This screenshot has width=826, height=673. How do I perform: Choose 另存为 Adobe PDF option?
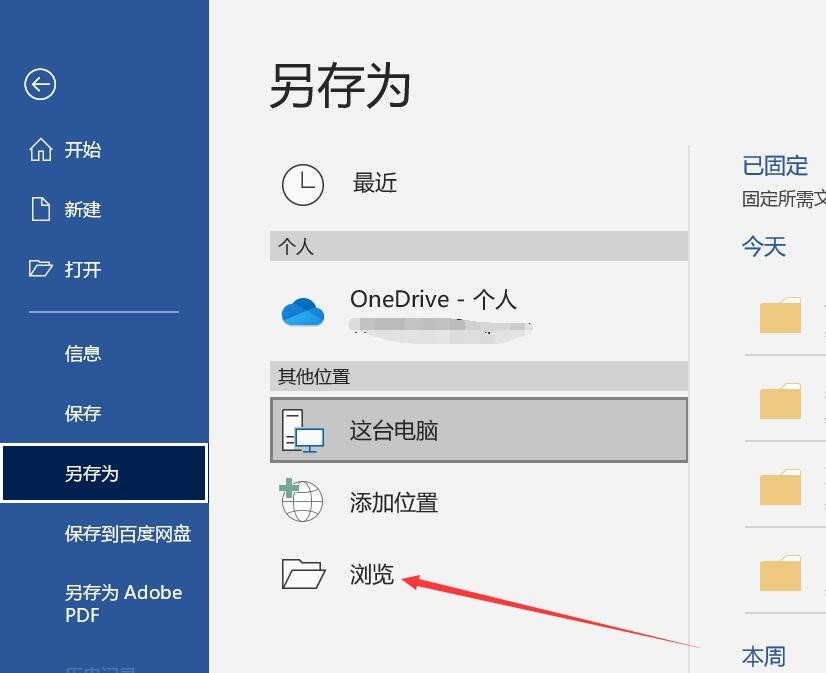click(x=123, y=603)
